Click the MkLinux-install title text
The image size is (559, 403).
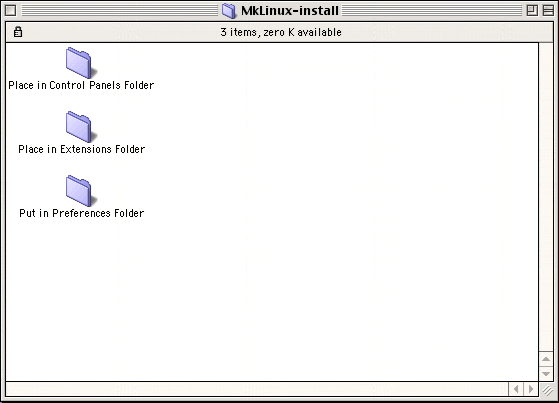(x=289, y=11)
